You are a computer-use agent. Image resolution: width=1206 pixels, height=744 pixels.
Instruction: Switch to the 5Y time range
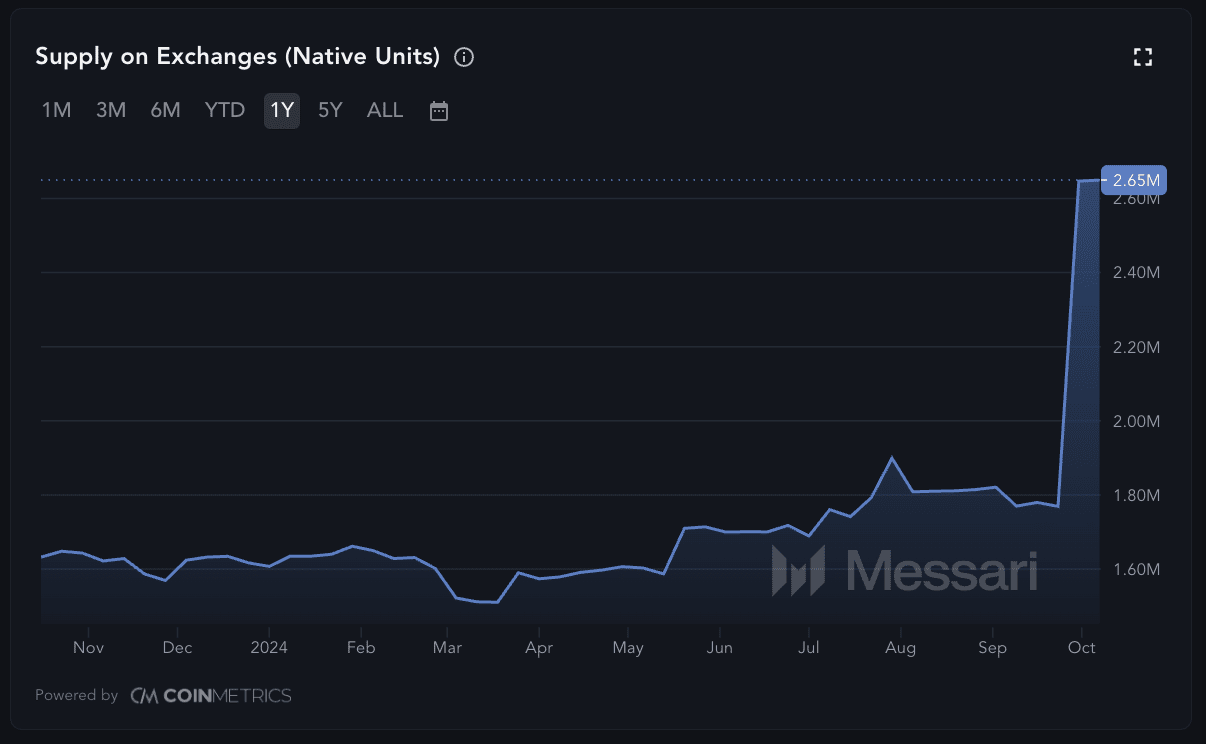click(330, 110)
